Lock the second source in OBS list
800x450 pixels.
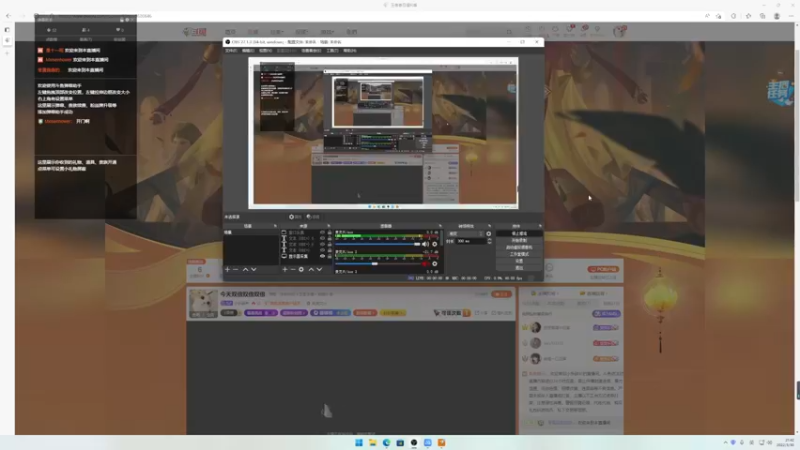tap(329, 238)
